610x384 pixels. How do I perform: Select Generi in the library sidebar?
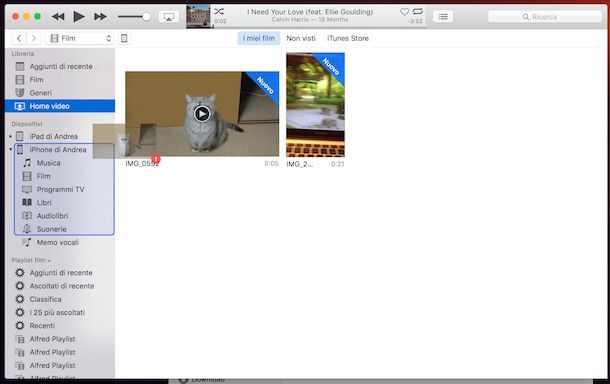point(60,93)
